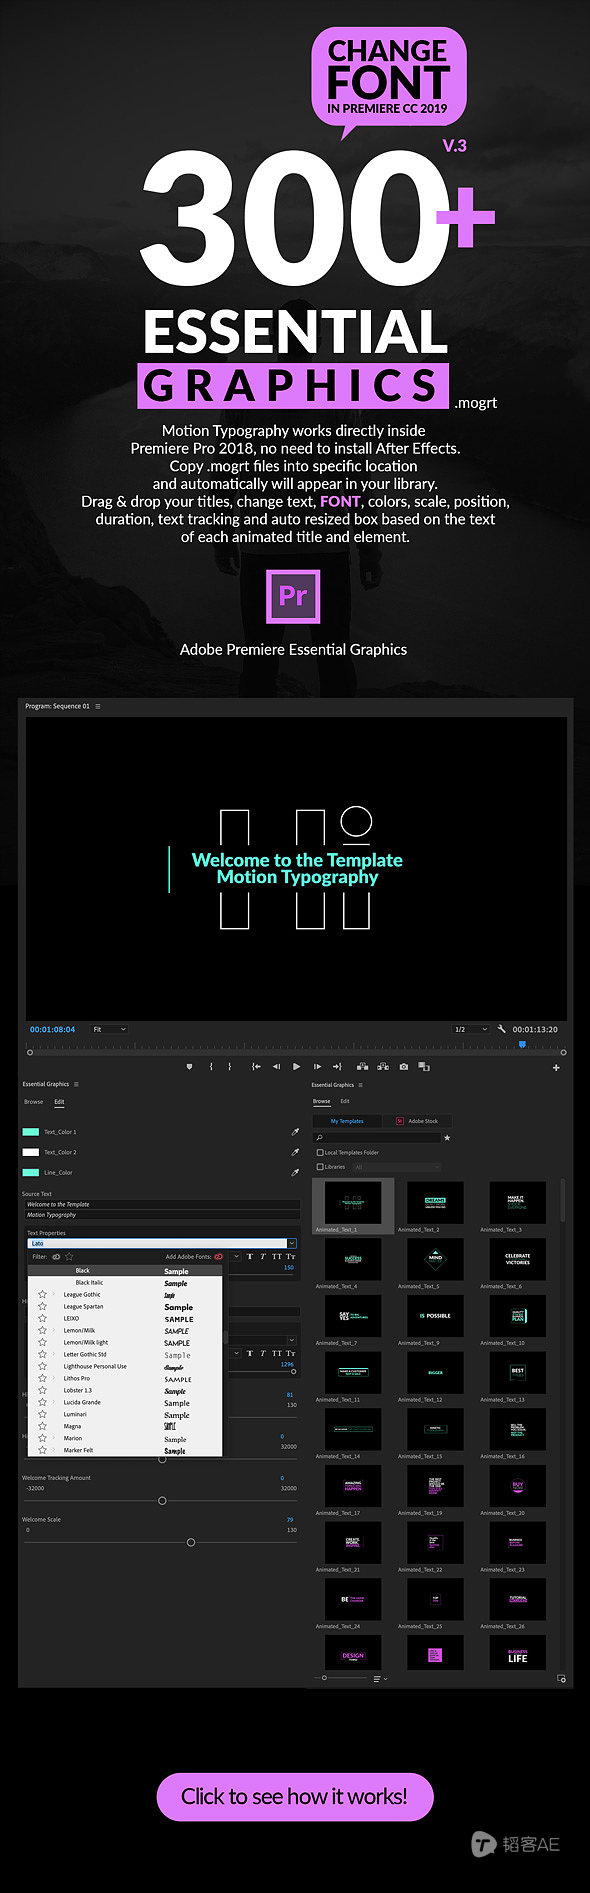Switch to the Edit tab in the left panel
The image size is (590, 1893).
coord(59,1102)
